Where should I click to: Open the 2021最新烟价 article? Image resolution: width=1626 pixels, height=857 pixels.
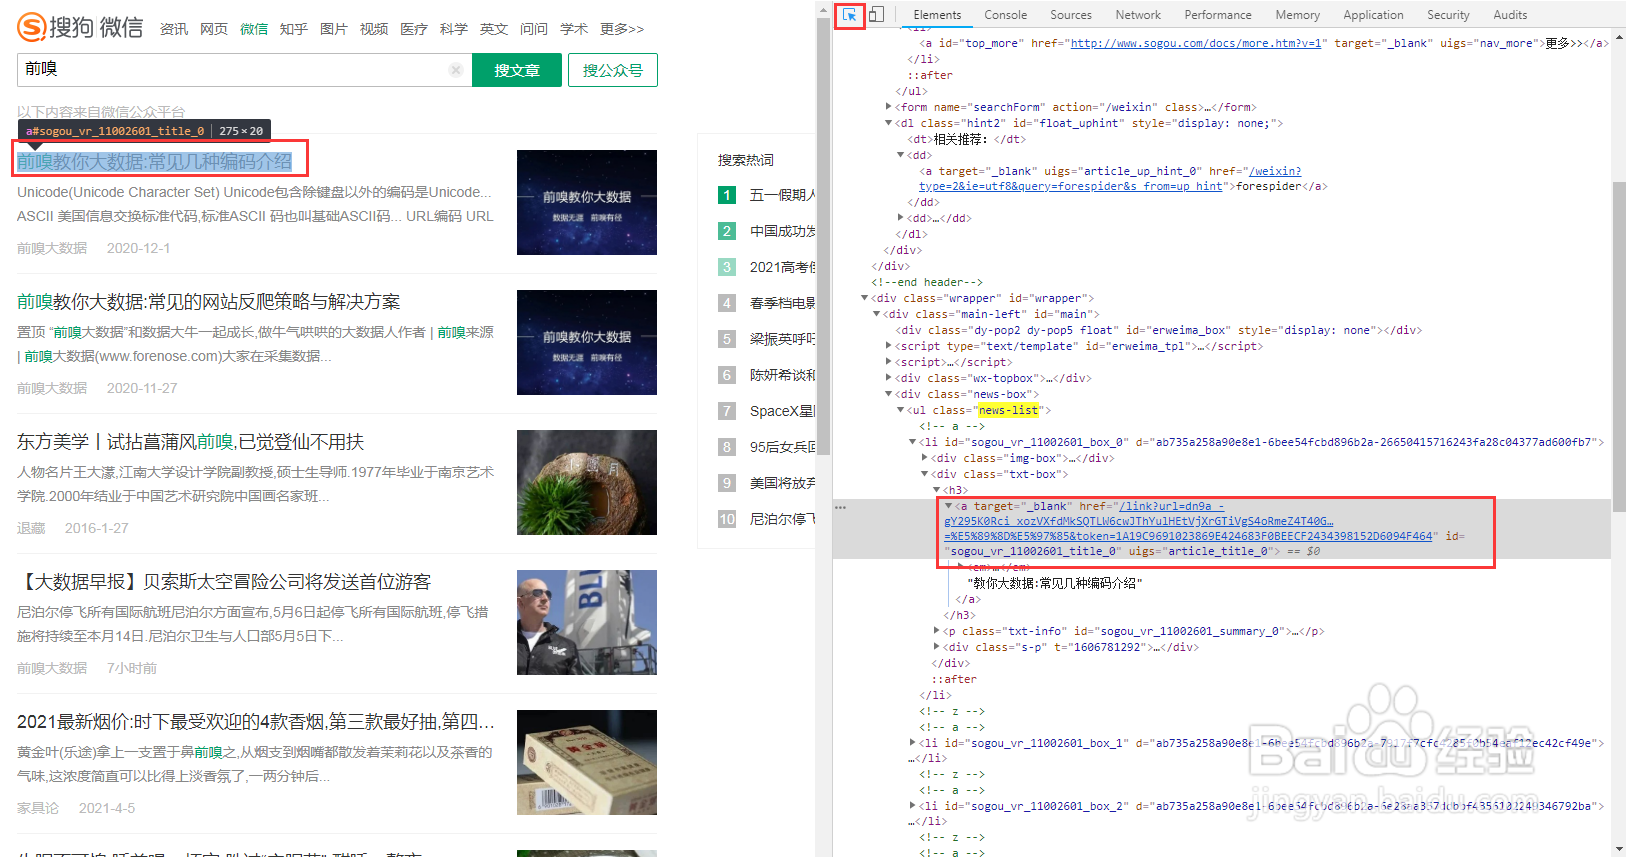point(256,722)
